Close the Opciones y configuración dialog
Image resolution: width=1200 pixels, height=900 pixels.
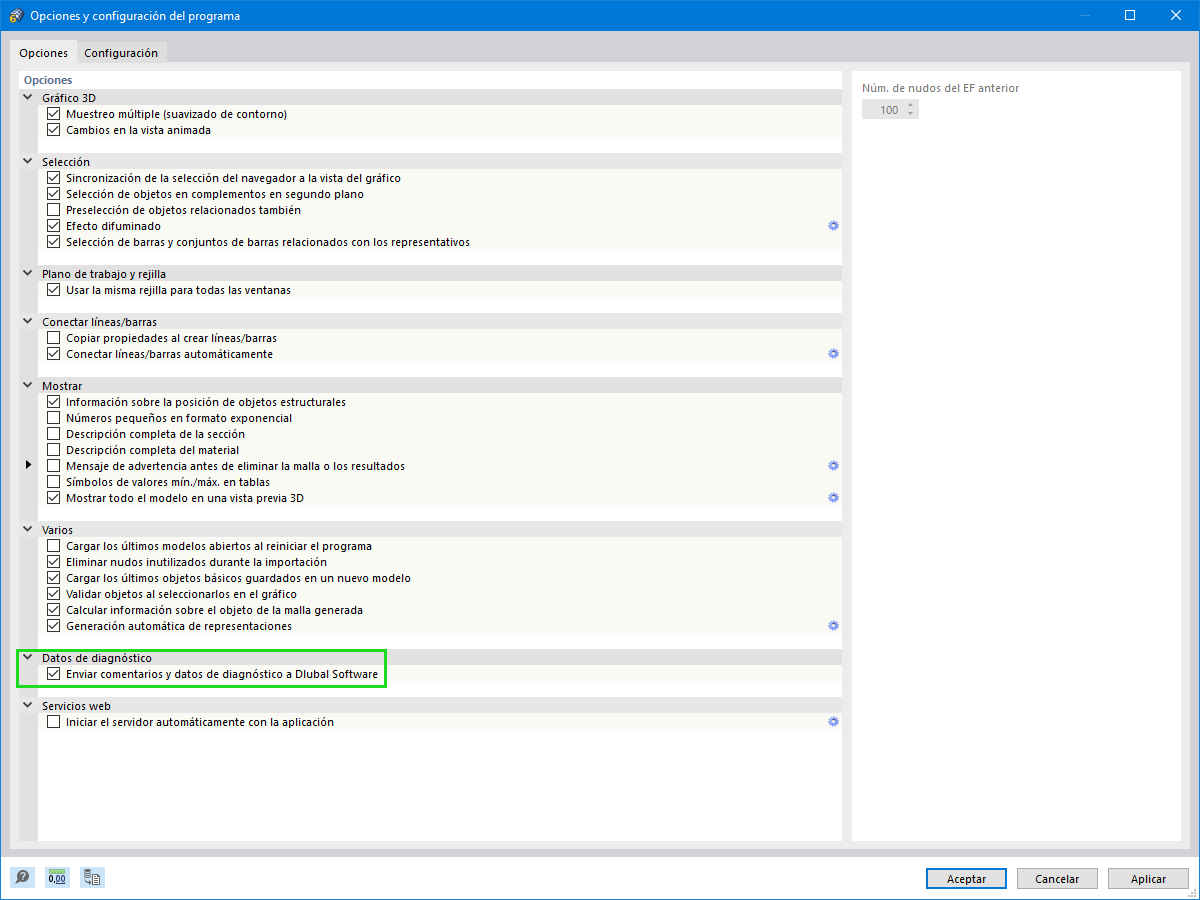coord(1176,15)
